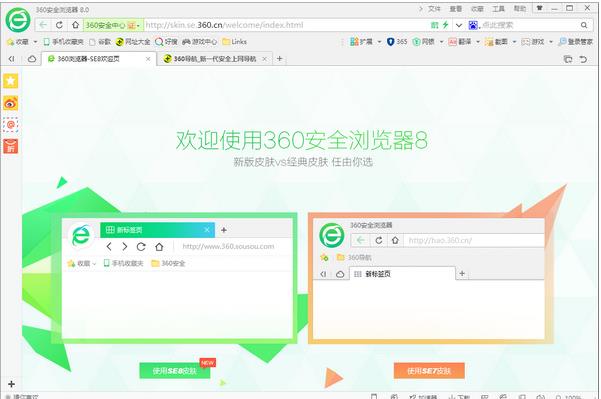The width and height of the screenshot is (601, 399).
Task: Select the orange SE7 skin preview
Action: [430, 279]
